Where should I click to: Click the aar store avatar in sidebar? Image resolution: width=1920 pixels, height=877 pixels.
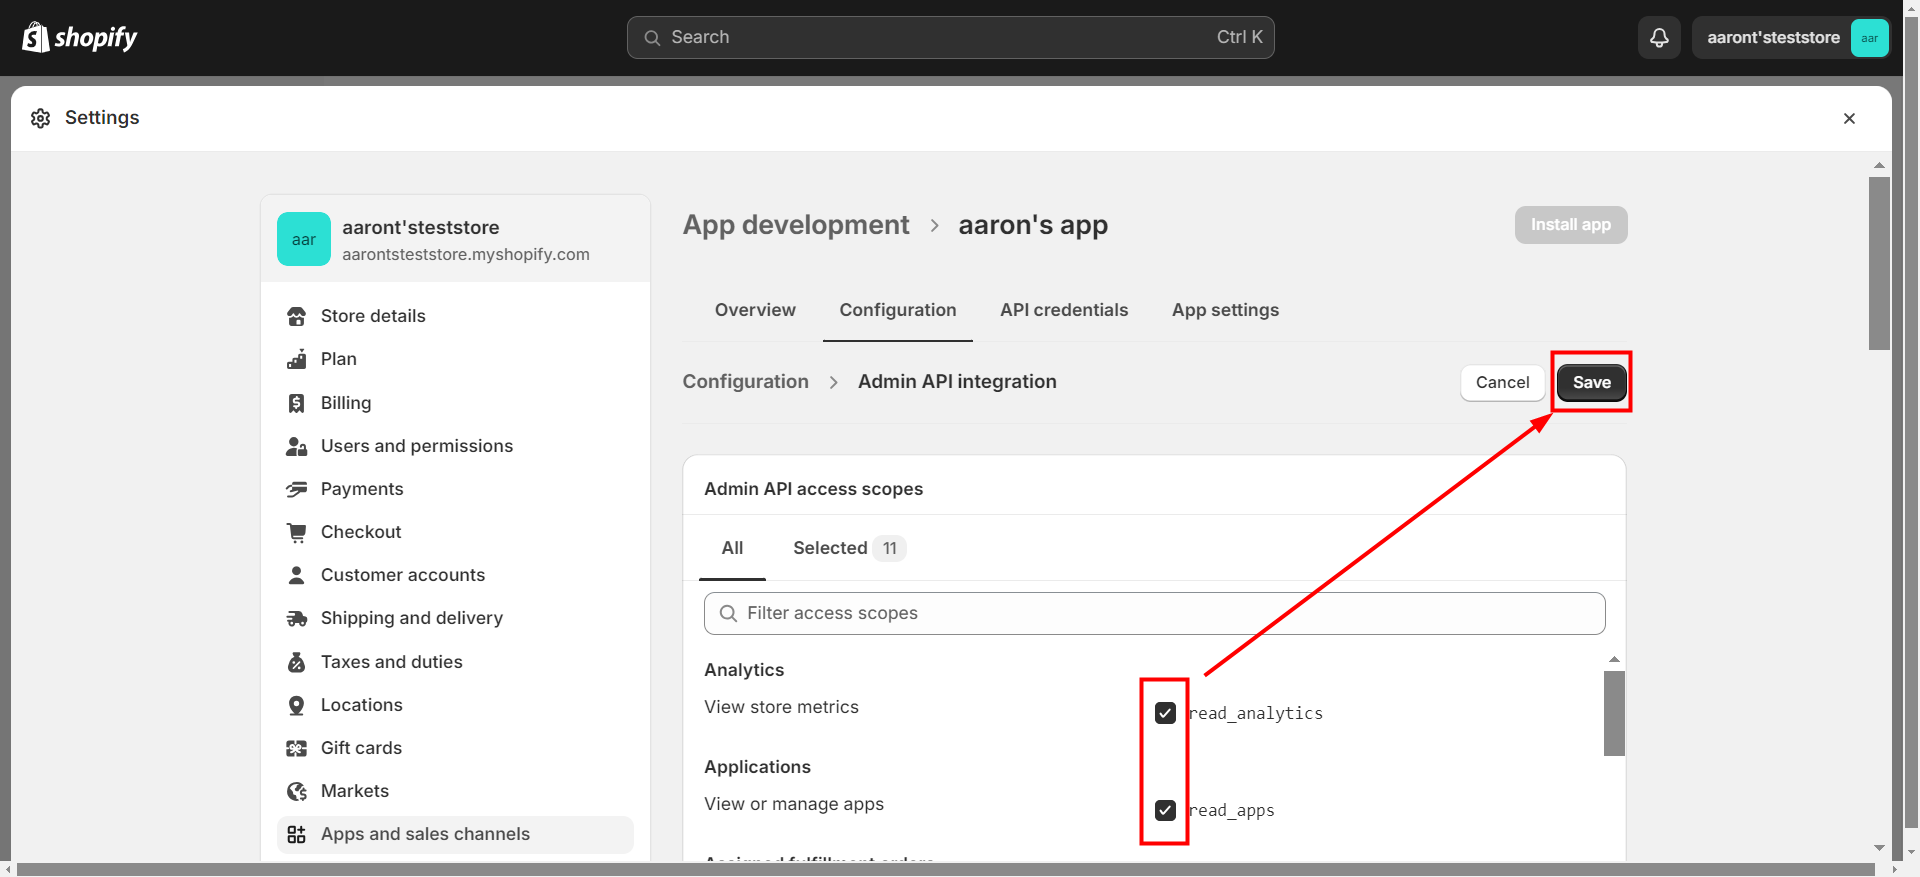[304, 239]
